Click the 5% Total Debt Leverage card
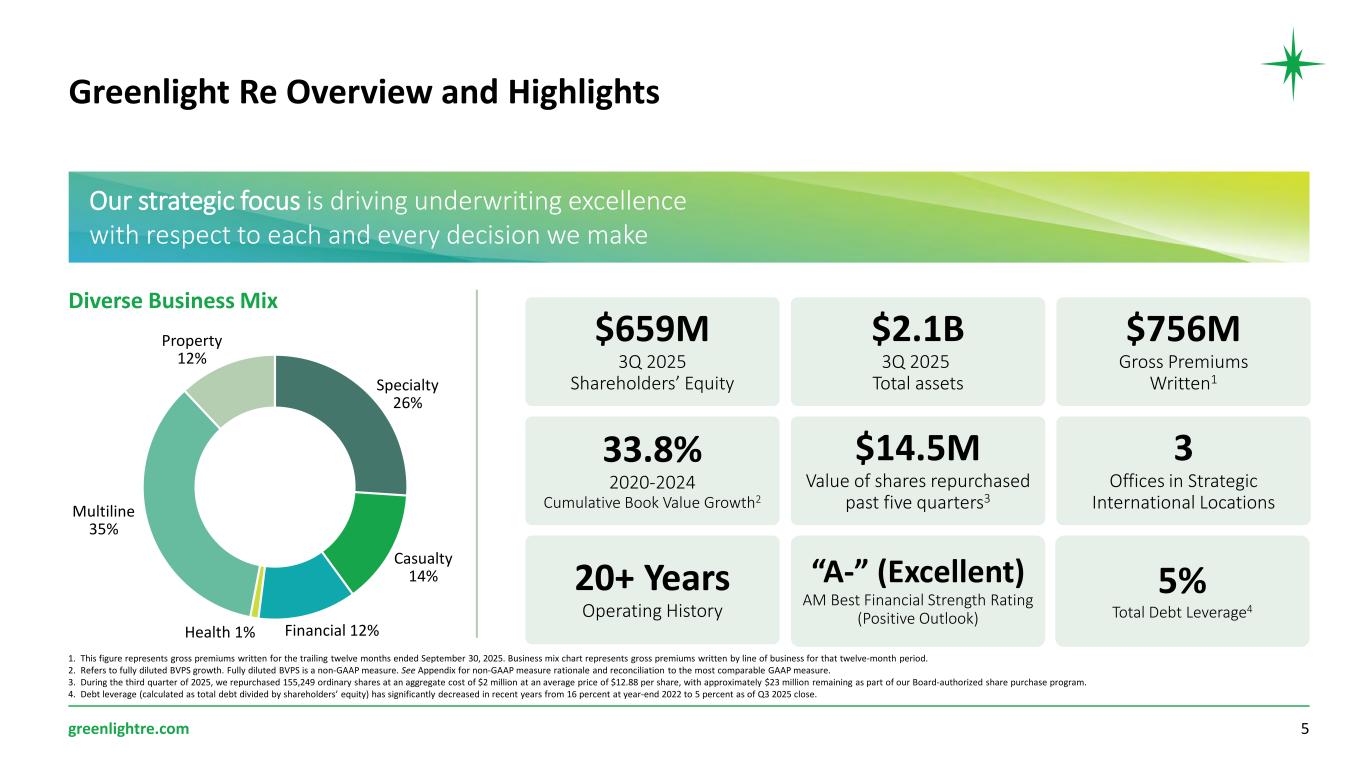 coord(1182,590)
